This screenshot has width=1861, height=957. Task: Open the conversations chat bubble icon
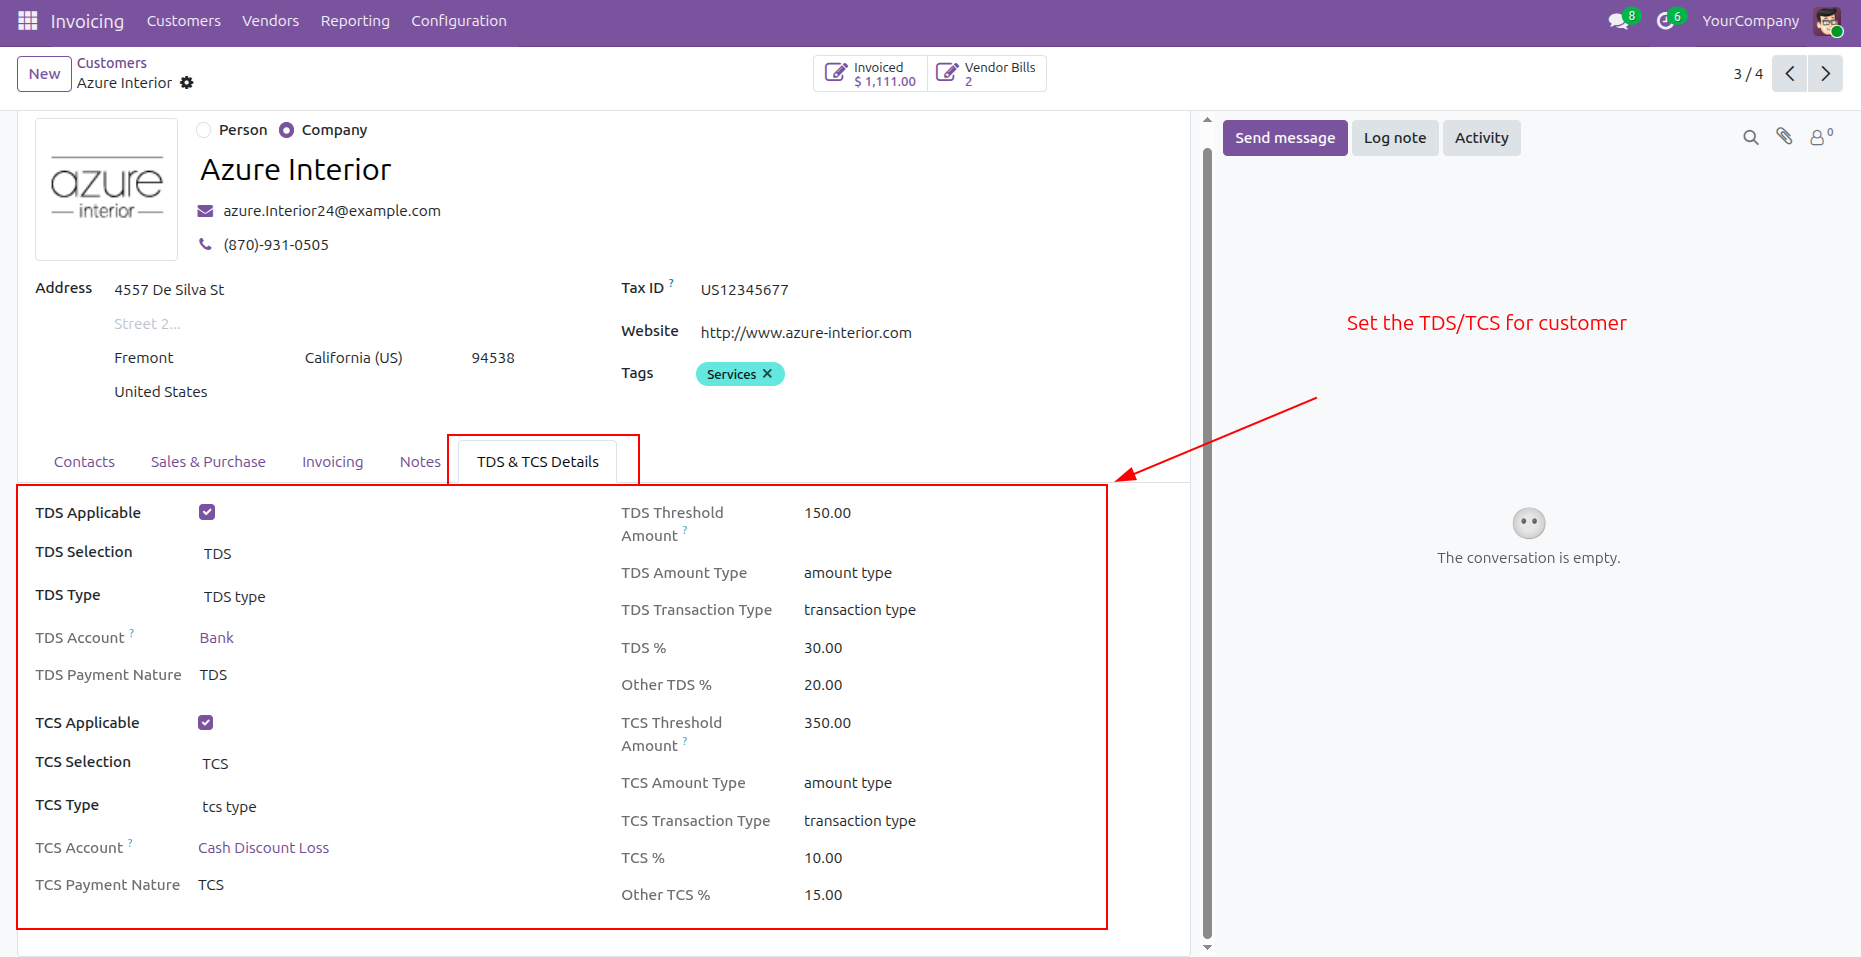coord(1619,21)
